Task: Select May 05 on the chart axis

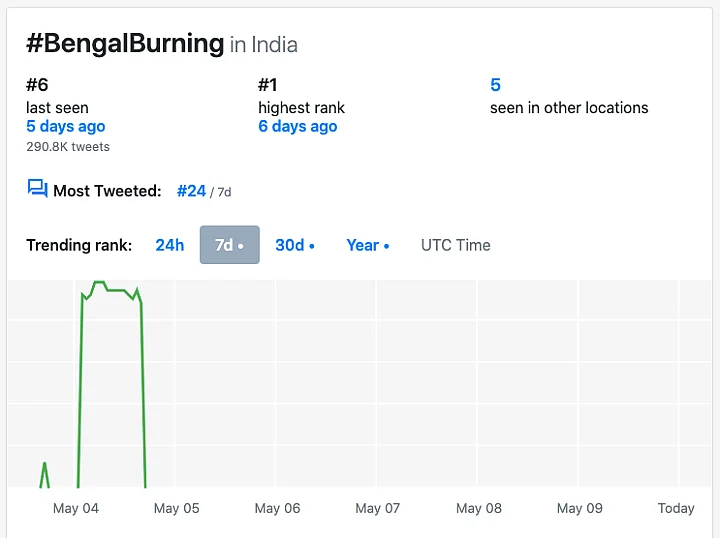Action: click(176, 508)
